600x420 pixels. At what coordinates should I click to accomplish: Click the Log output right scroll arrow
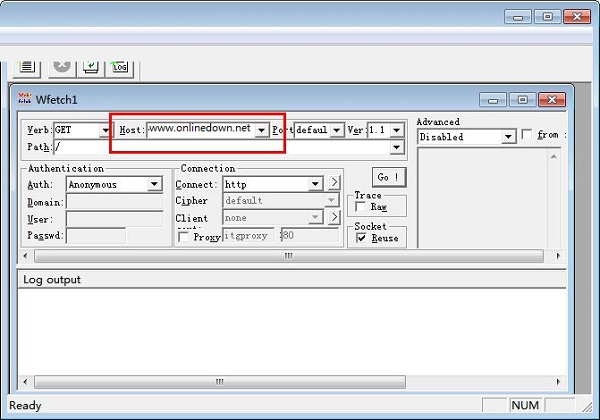[558, 382]
